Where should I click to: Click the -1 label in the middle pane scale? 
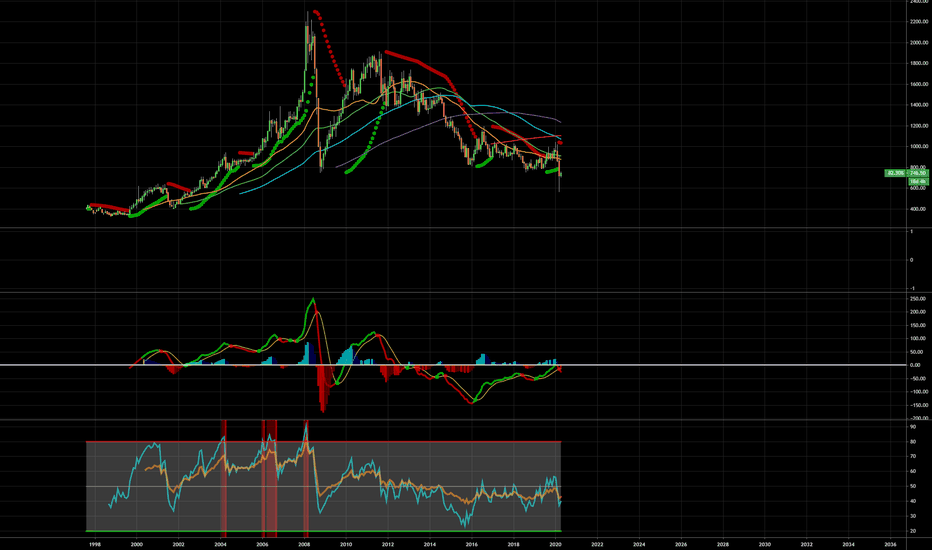(x=912, y=288)
